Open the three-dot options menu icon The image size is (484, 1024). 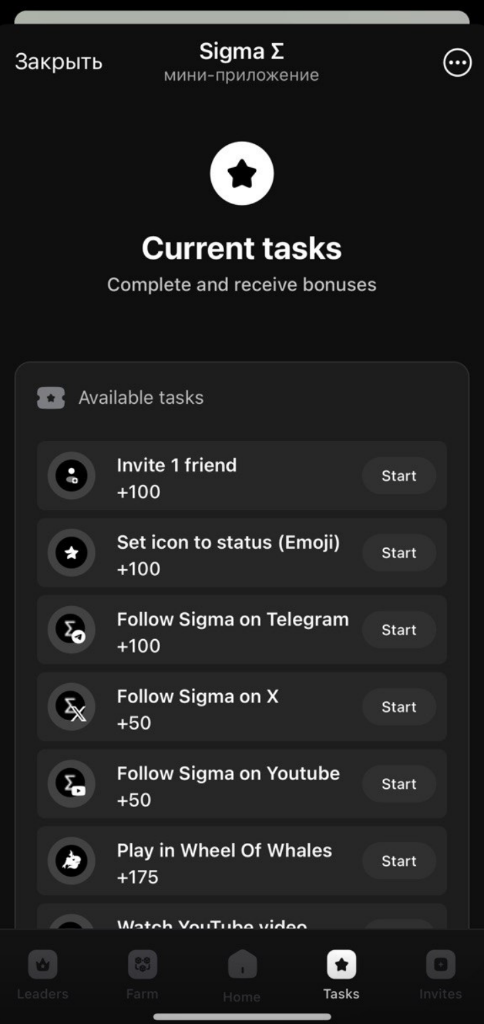(x=457, y=63)
